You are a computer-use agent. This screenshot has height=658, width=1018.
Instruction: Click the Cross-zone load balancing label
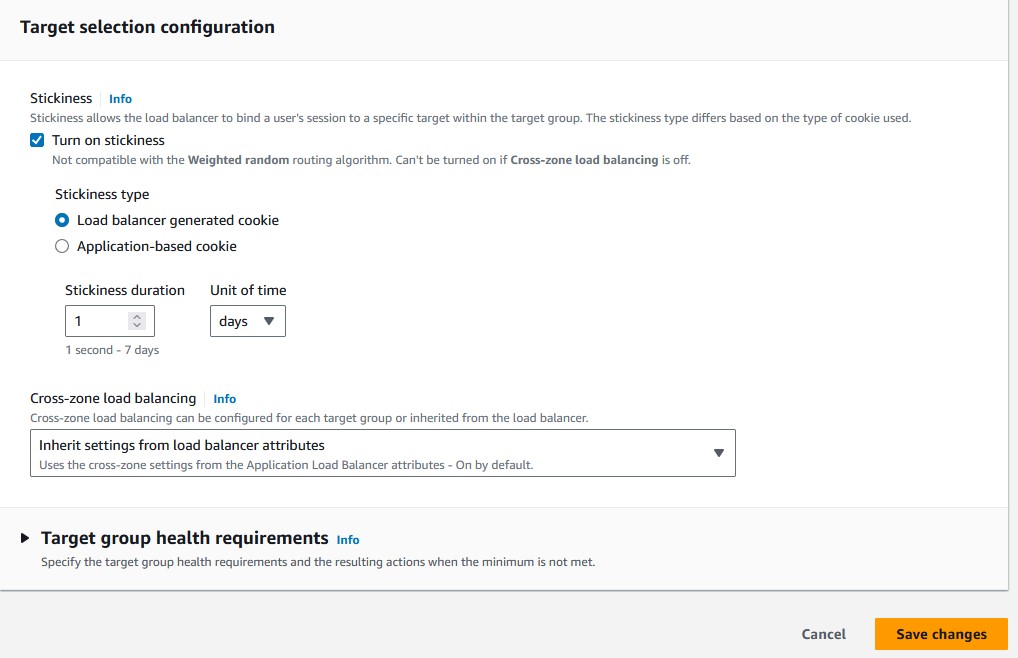(113, 398)
